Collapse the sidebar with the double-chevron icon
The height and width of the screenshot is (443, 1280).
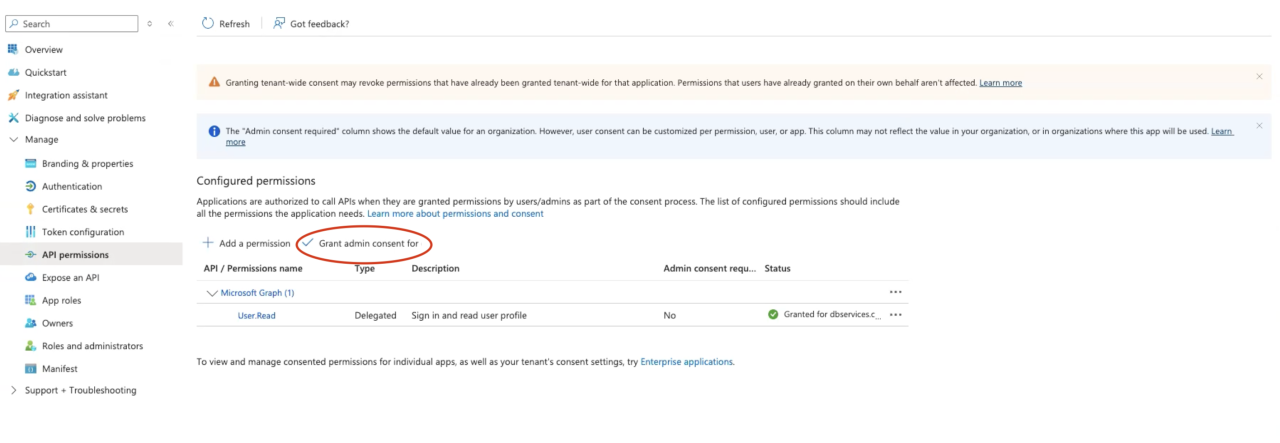click(x=171, y=23)
